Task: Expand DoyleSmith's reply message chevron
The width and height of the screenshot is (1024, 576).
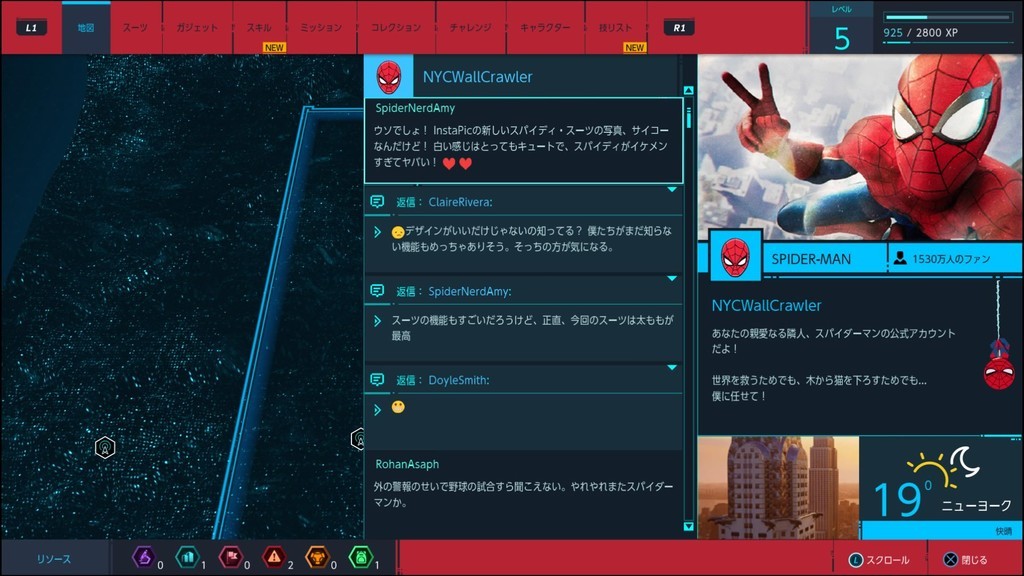Action: [377, 409]
